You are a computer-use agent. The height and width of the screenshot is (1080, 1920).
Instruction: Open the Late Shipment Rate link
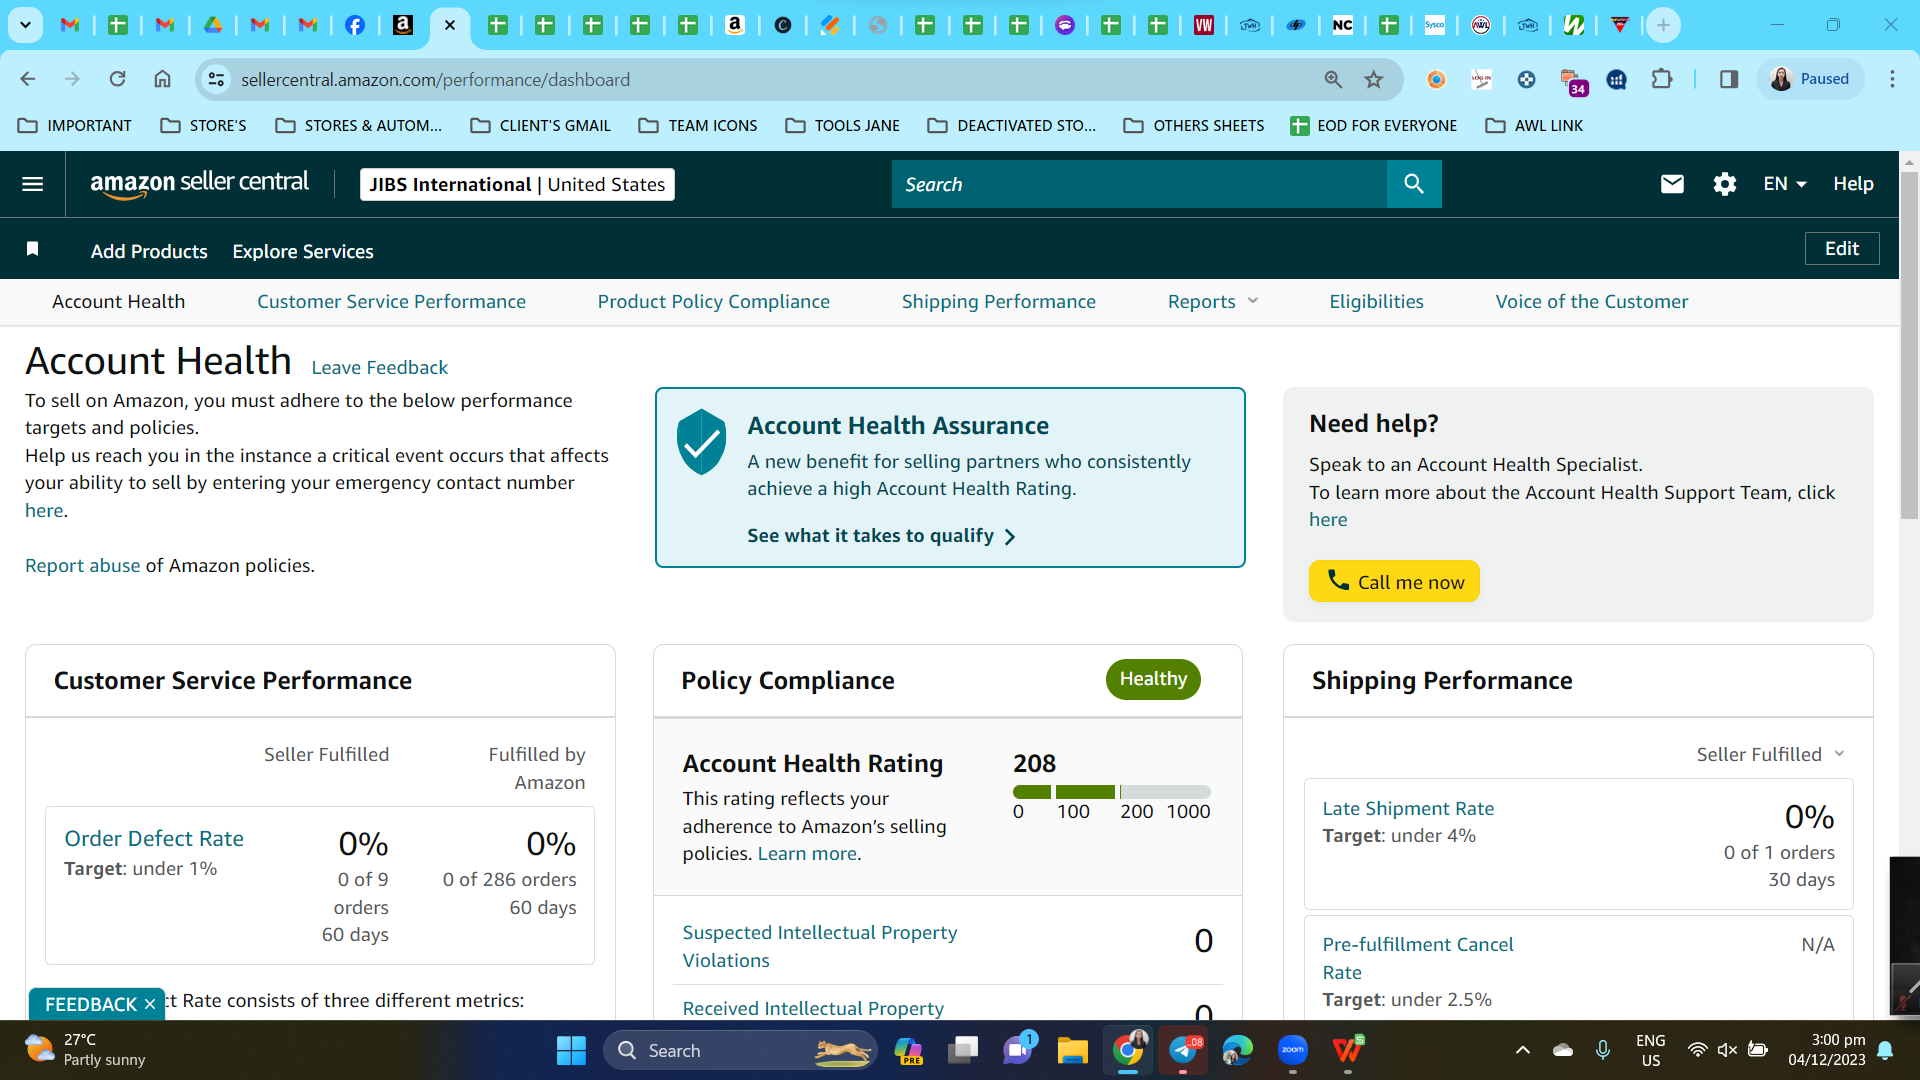tap(1408, 808)
